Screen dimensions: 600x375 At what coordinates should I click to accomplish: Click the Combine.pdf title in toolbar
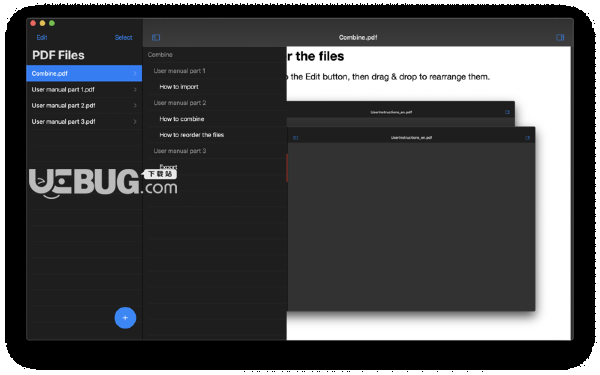click(358, 37)
